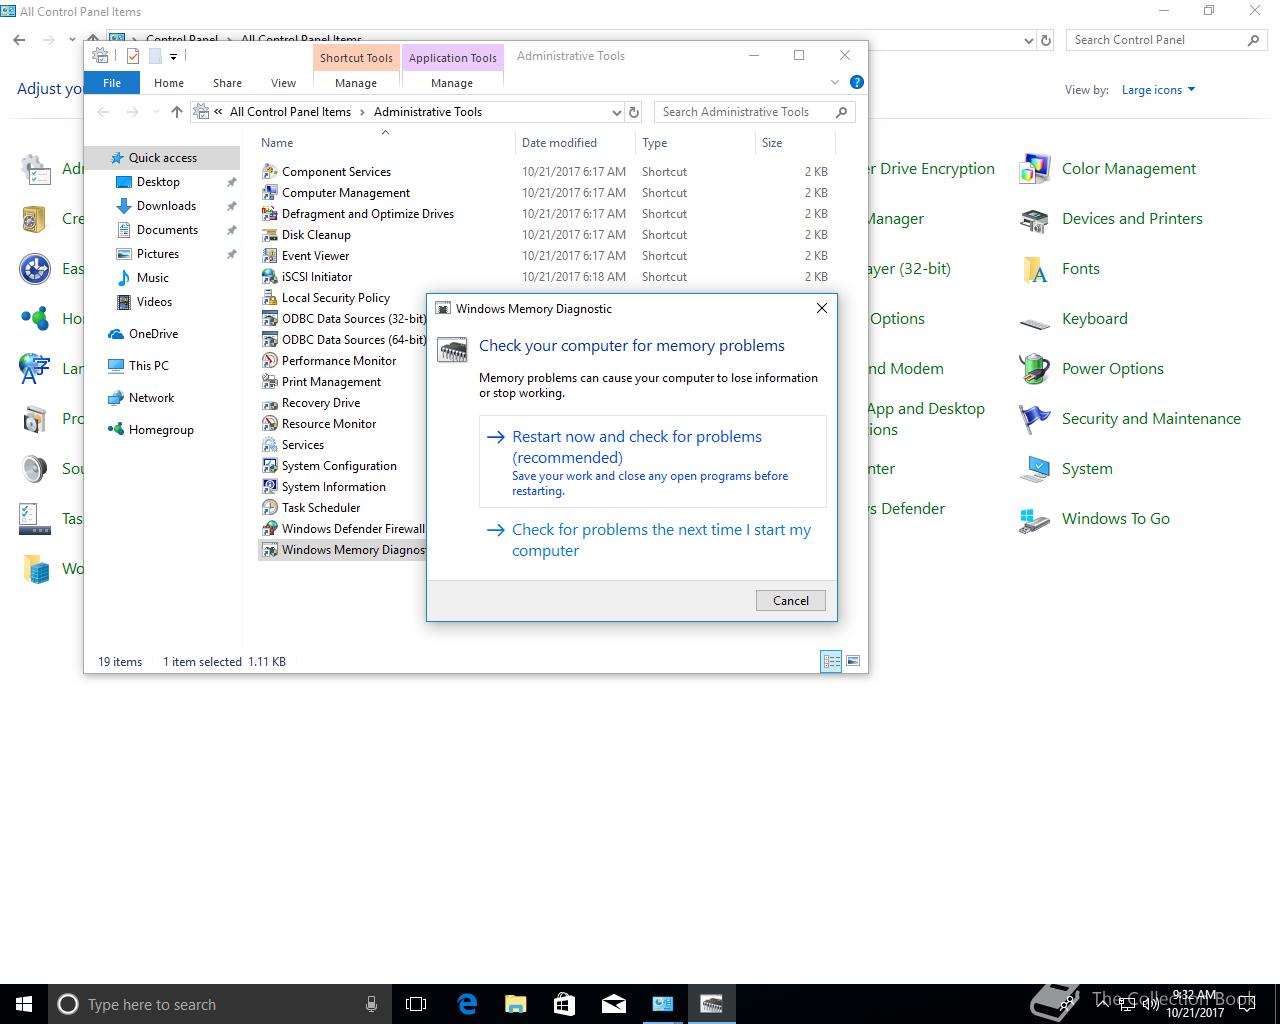Click the taskbar Type here to search box
The image size is (1280, 1024).
(218, 1004)
